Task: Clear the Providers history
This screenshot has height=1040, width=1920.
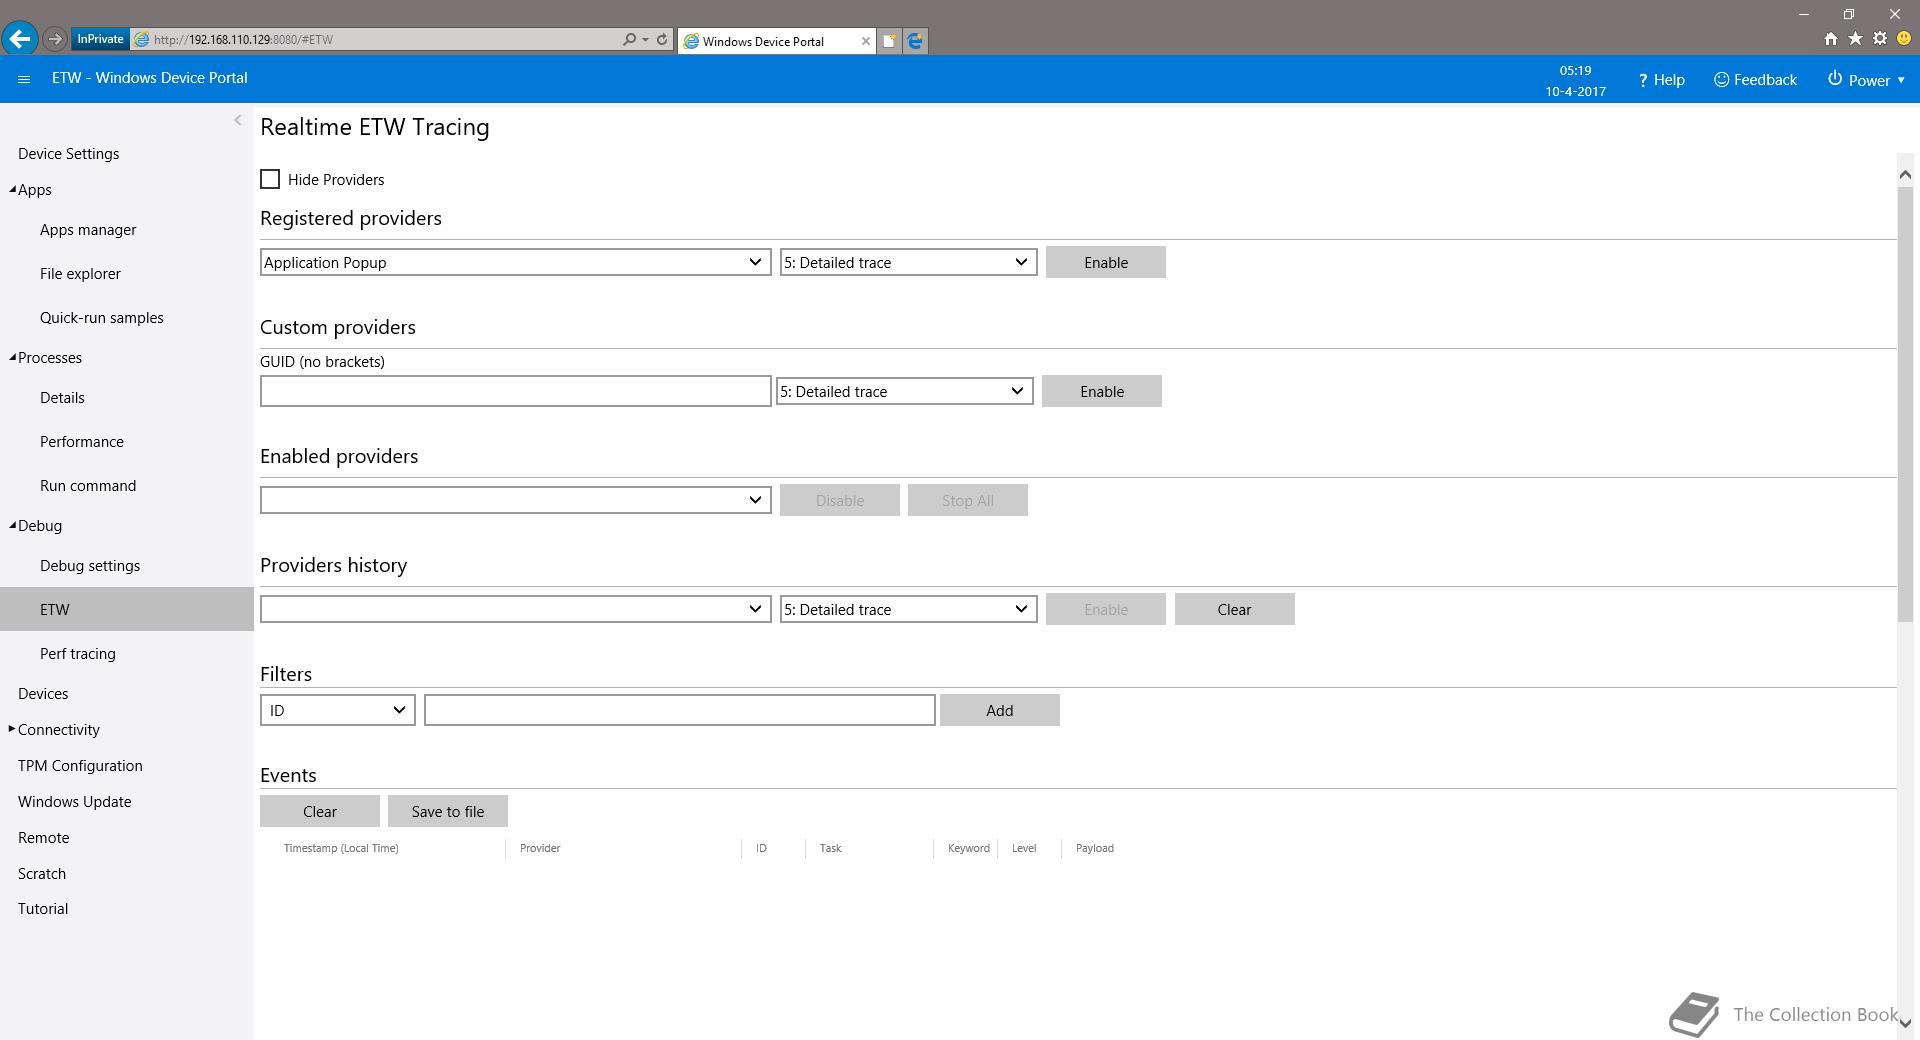Action: pos(1234,609)
